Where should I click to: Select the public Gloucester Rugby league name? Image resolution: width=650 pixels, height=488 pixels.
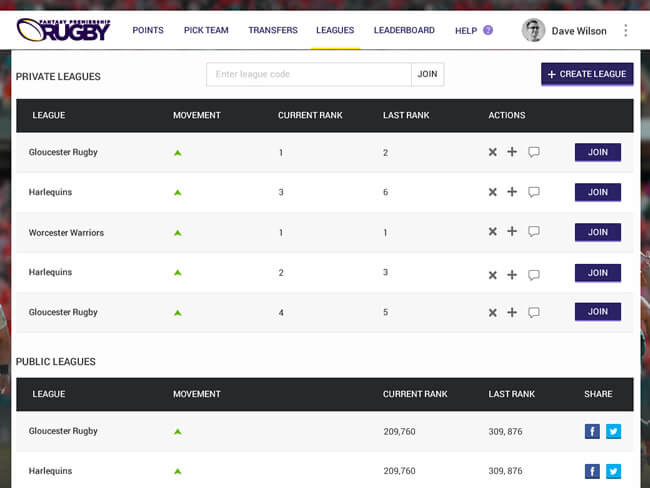pyautogui.click(x=63, y=431)
